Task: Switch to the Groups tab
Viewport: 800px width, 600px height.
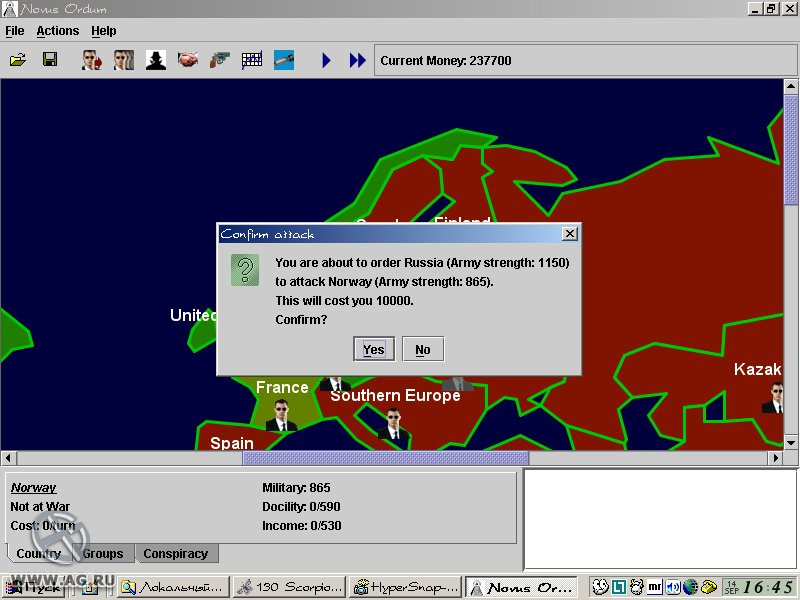Action: pos(103,554)
